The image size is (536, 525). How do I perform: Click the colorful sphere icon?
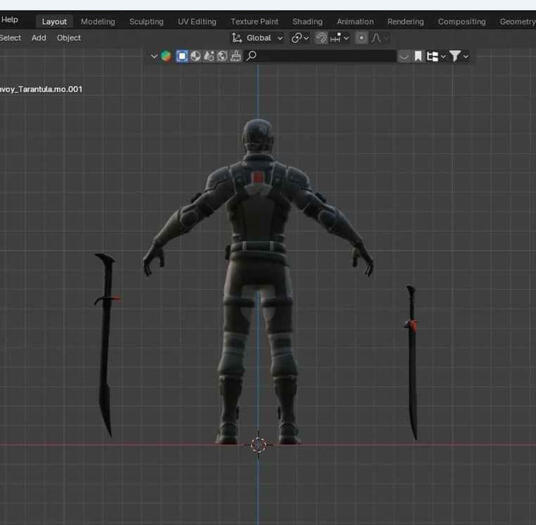166,56
